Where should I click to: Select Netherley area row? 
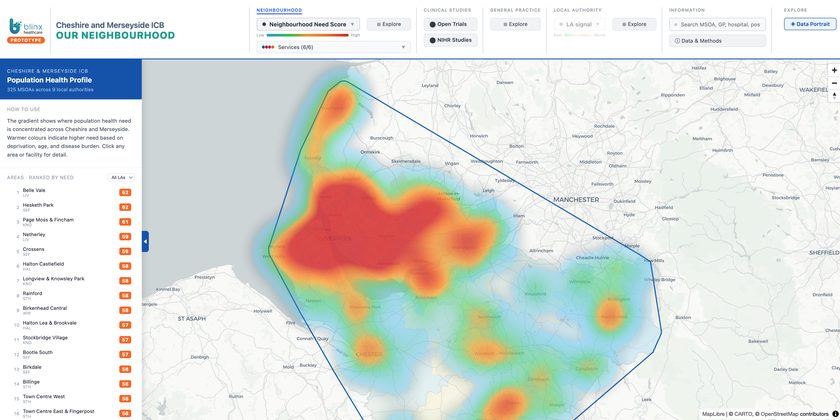[x=71, y=236]
